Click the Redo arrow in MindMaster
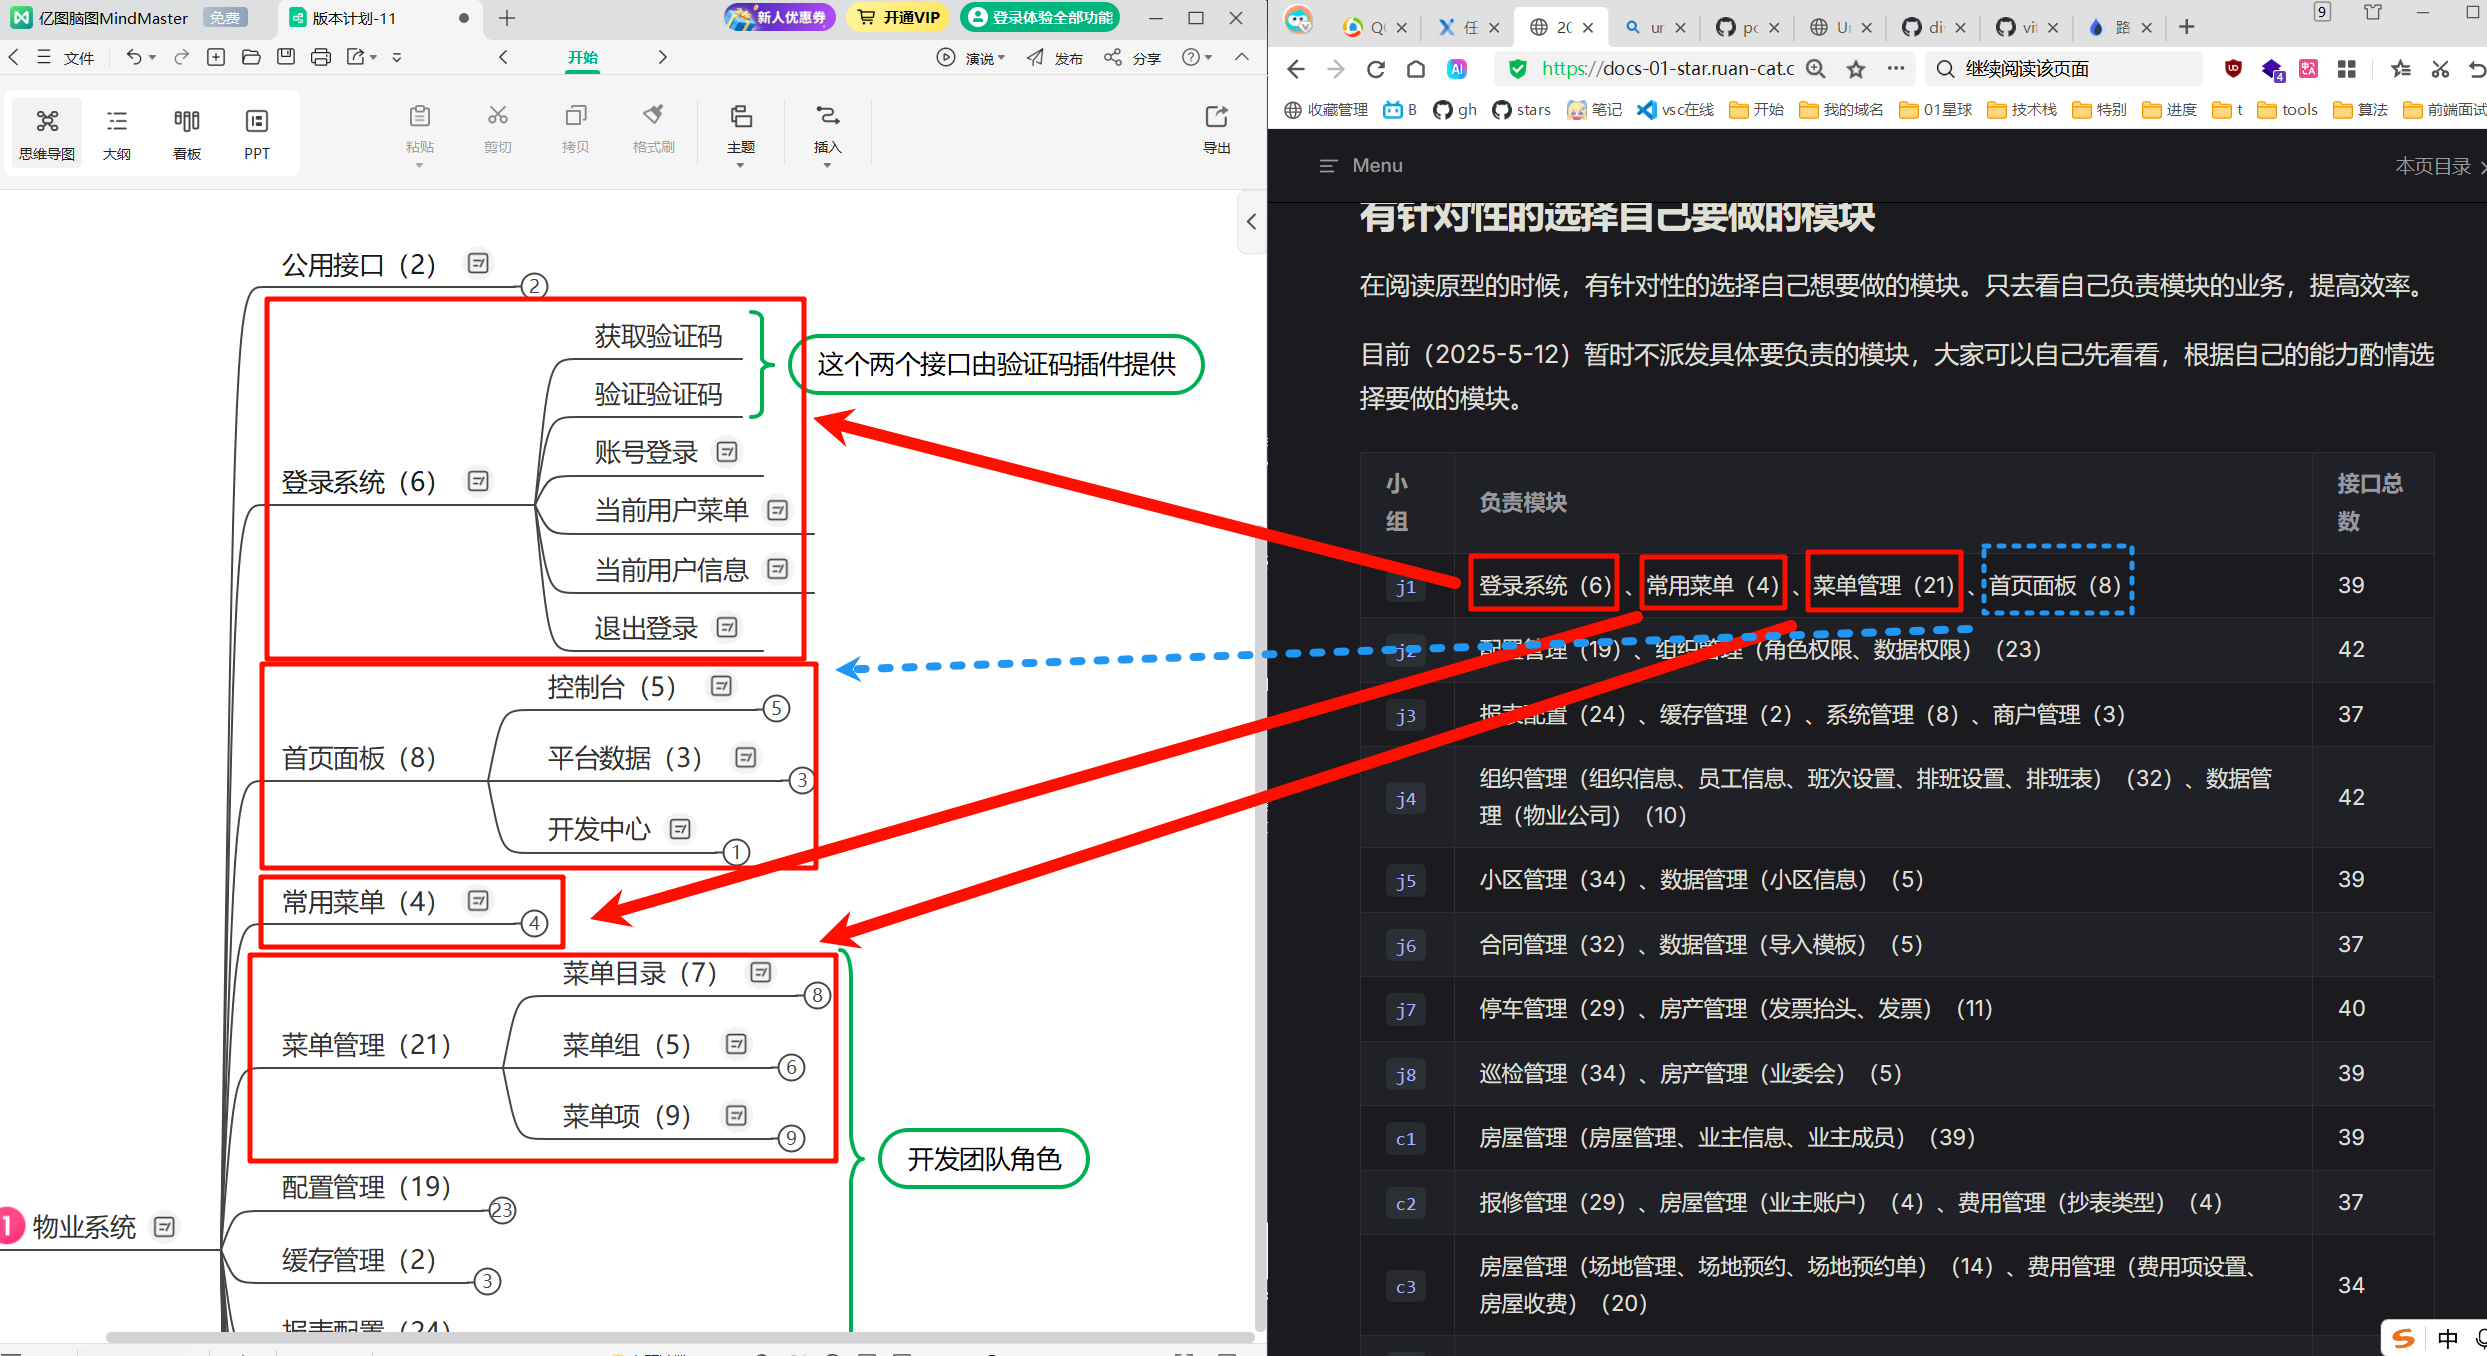This screenshot has width=2487, height=1356. click(181, 57)
